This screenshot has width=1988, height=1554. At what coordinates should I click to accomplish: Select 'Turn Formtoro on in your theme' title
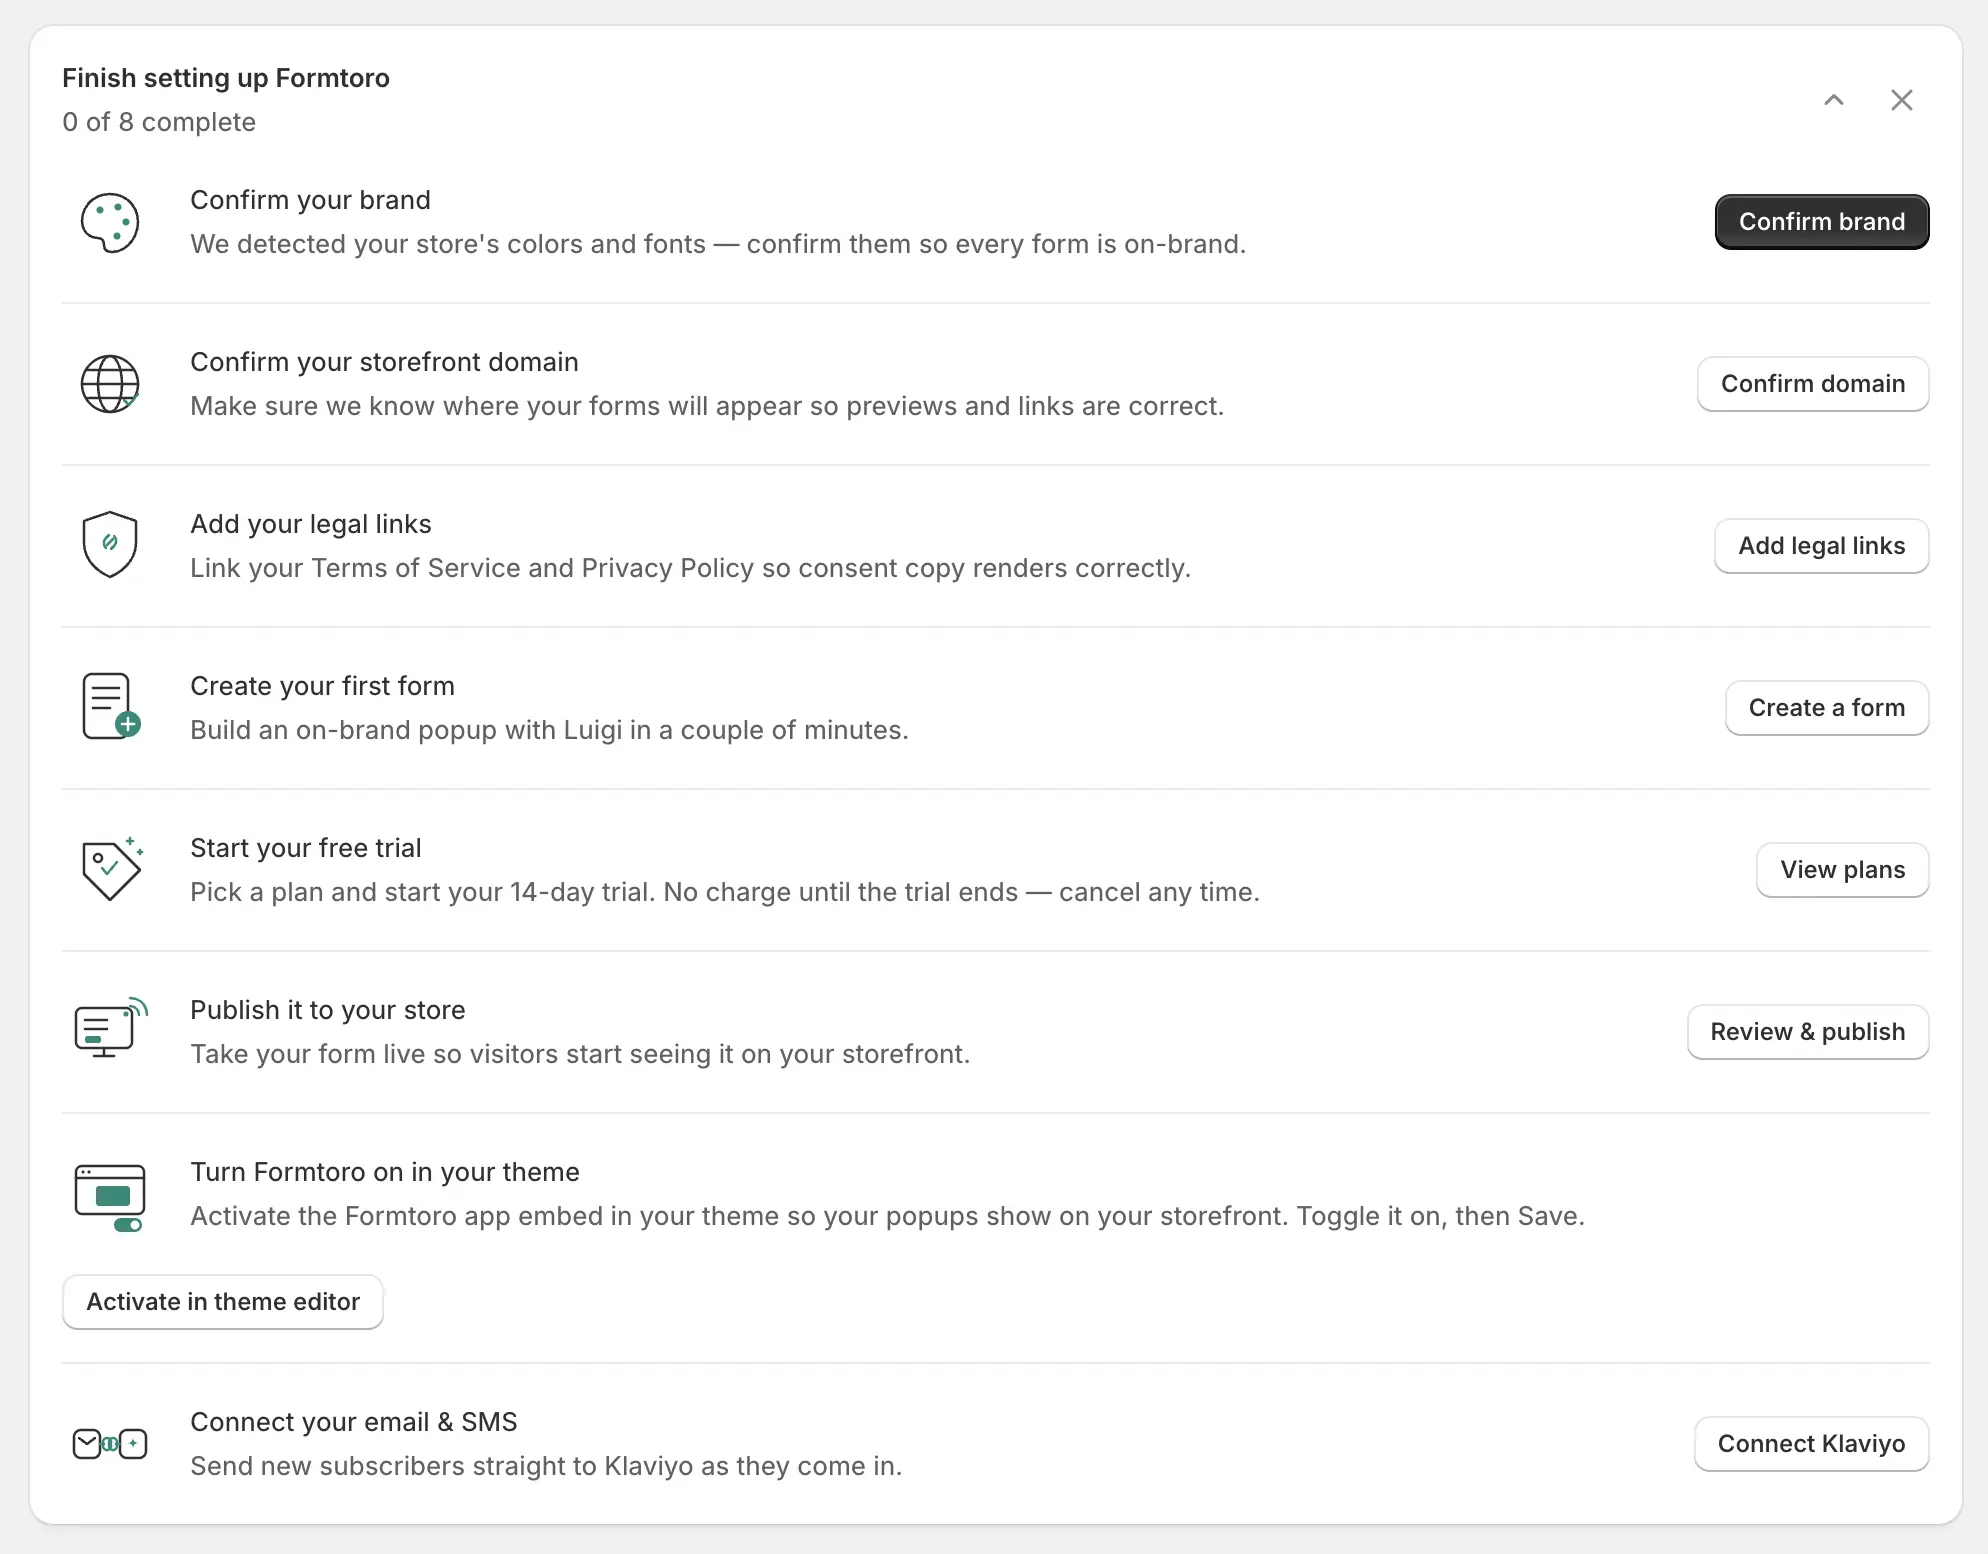384,1172
